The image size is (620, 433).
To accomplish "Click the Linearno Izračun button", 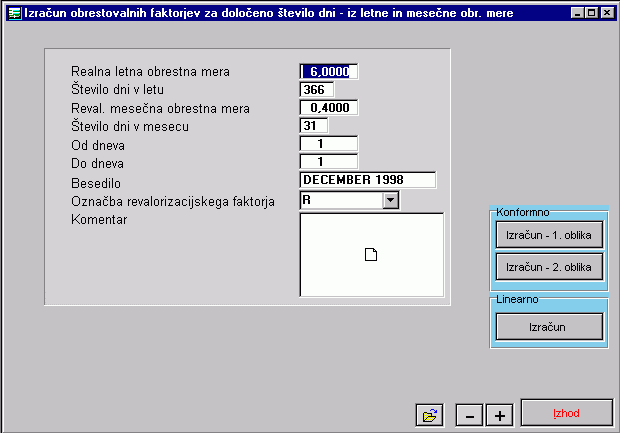I will [x=549, y=327].
